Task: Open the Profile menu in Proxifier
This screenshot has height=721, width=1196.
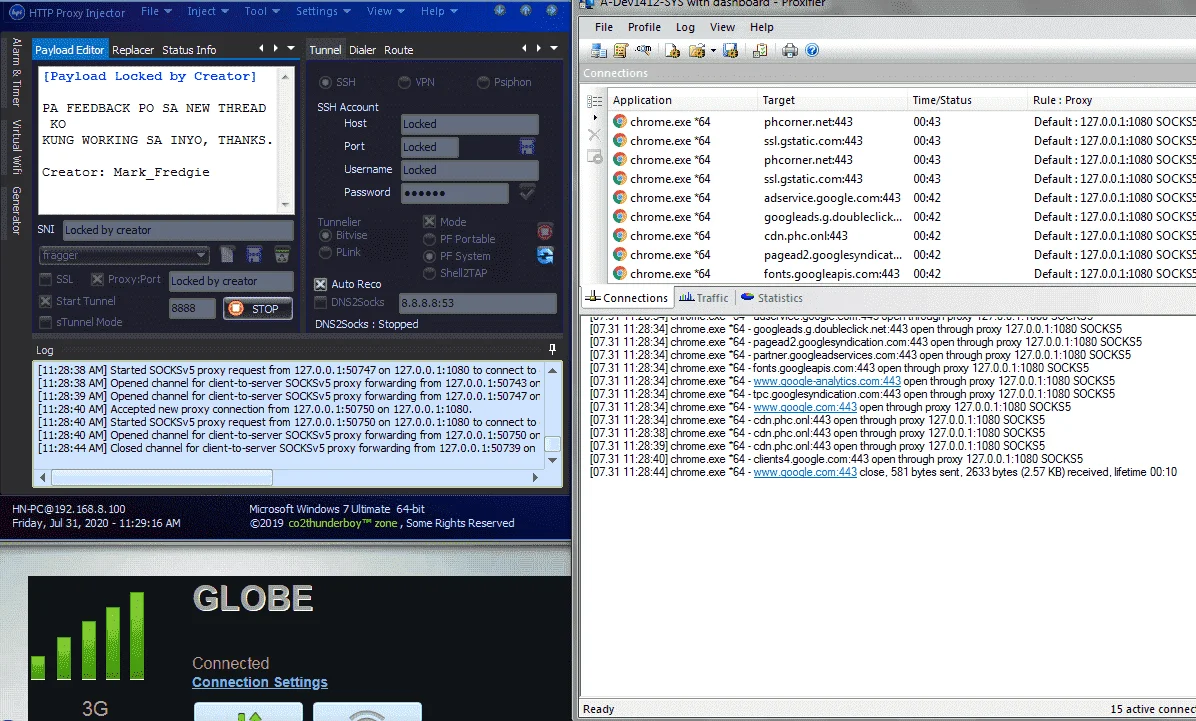Action: pos(644,27)
